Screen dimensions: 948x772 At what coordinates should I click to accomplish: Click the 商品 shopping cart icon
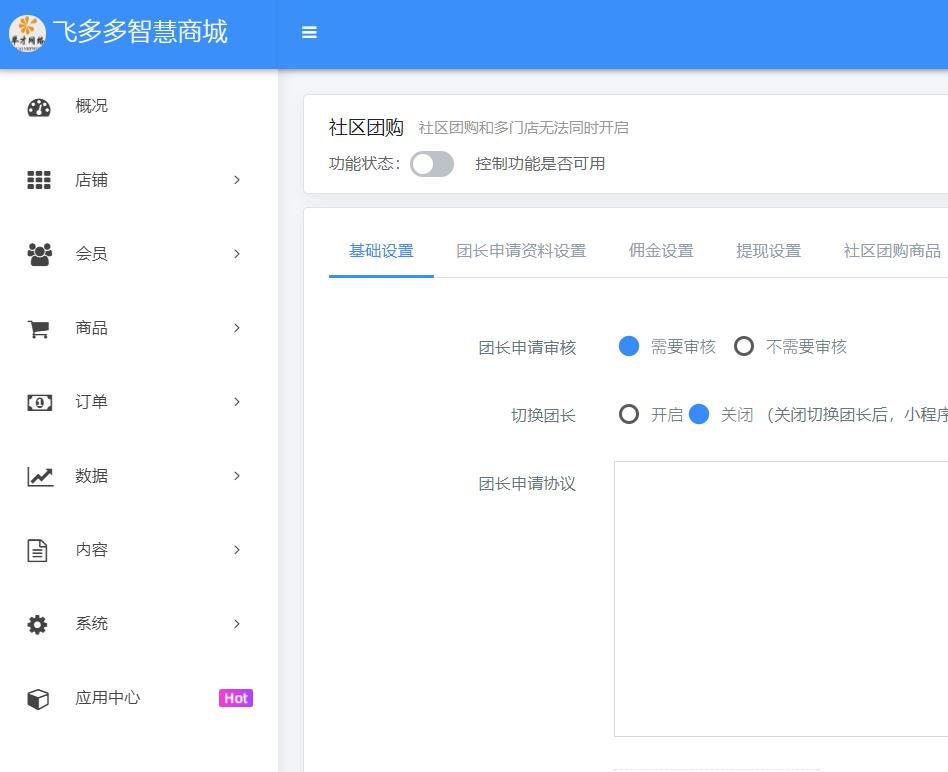point(38,329)
